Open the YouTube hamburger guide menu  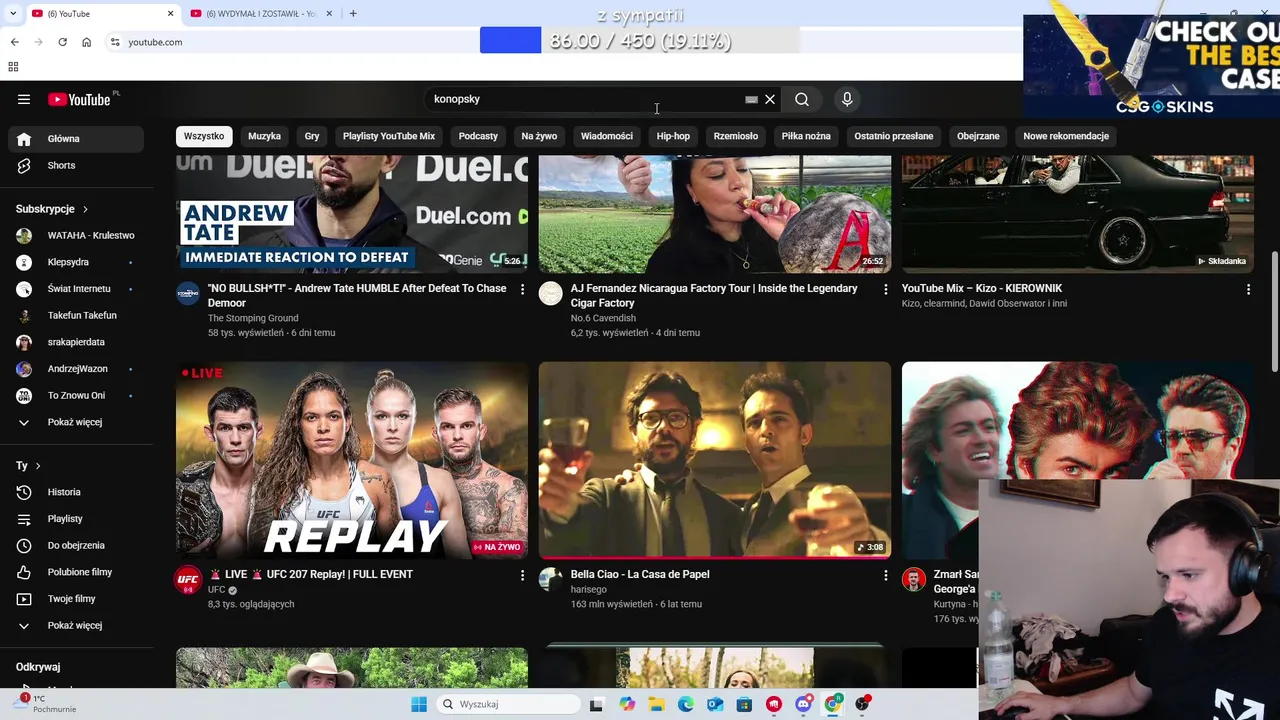(24, 99)
